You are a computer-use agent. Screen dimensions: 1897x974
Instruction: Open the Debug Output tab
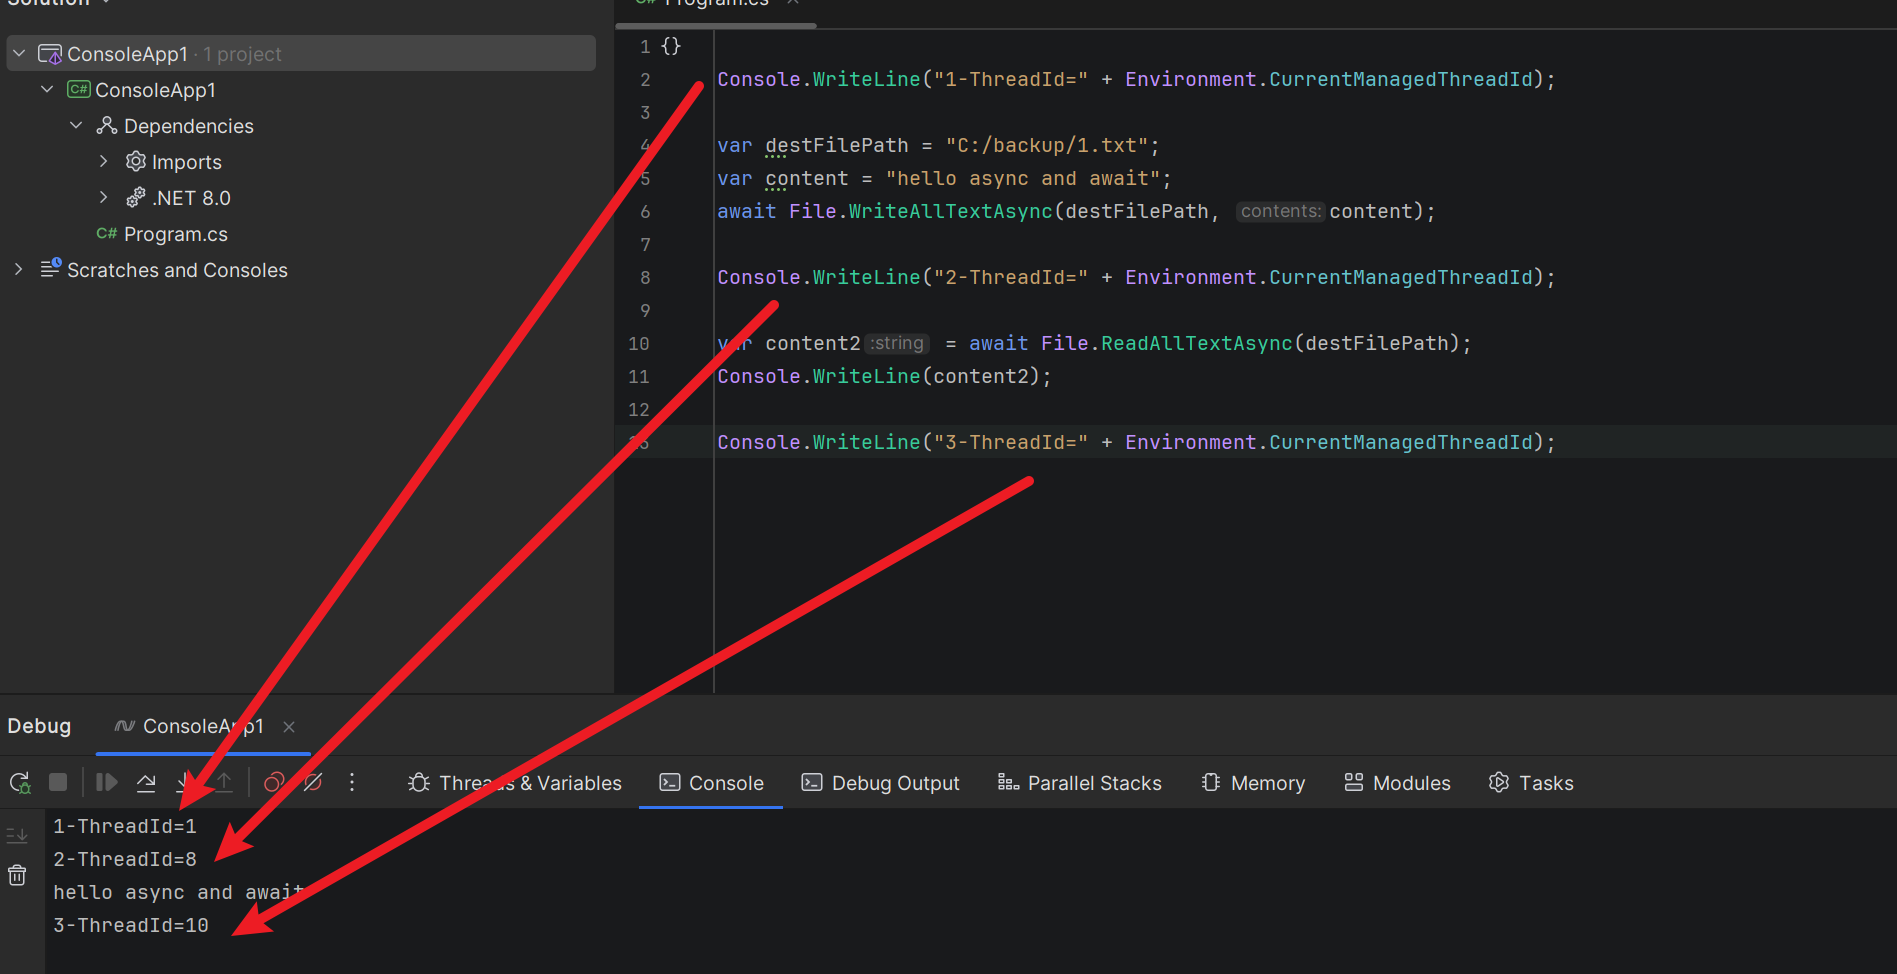(x=880, y=783)
